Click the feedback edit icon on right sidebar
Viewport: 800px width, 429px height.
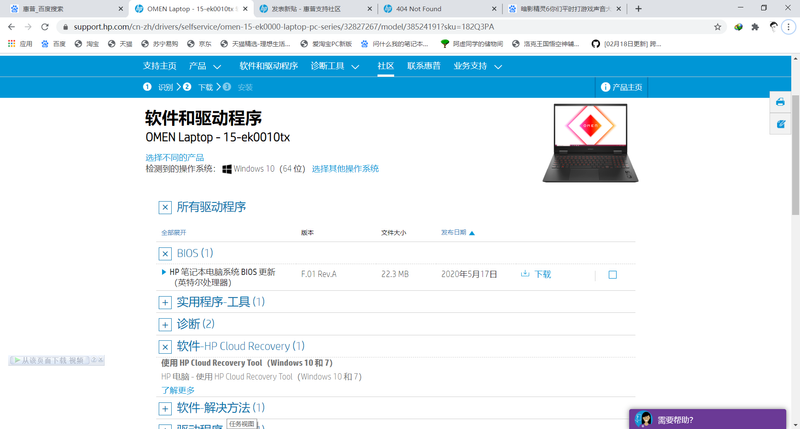[780, 124]
